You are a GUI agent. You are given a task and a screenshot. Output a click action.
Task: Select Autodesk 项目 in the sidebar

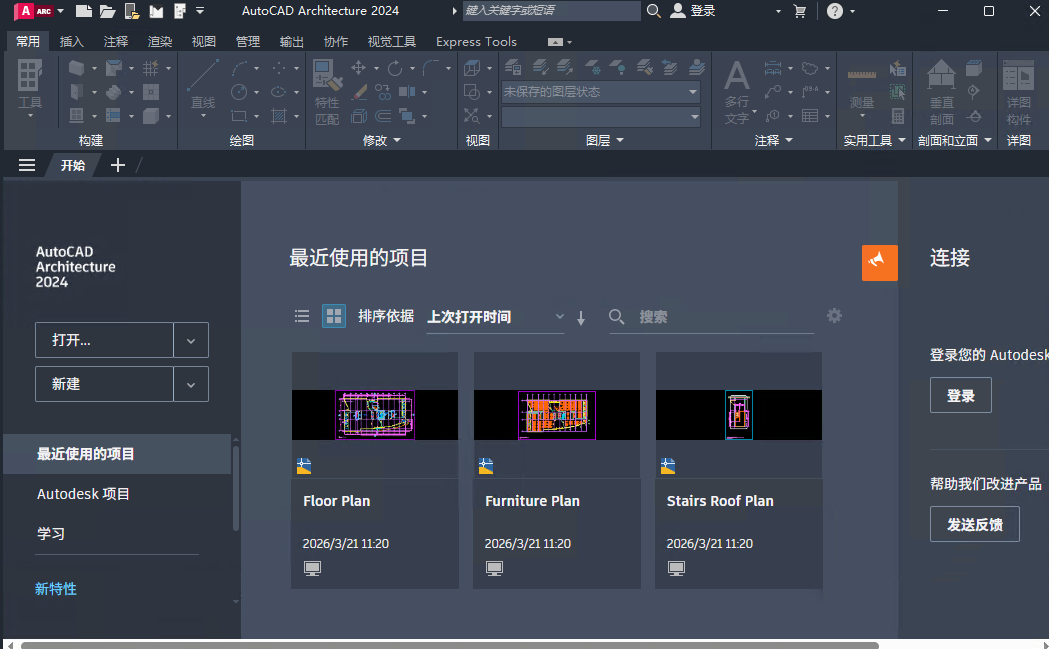(83, 494)
